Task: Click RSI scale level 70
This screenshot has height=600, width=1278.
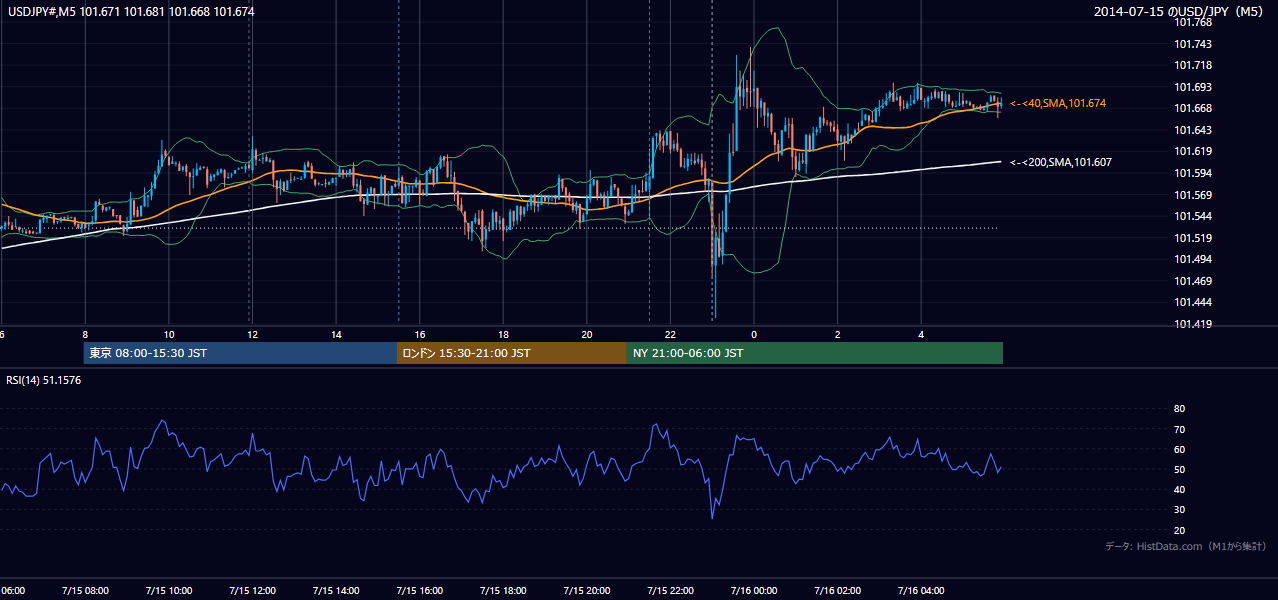Action: click(x=1180, y=429)
